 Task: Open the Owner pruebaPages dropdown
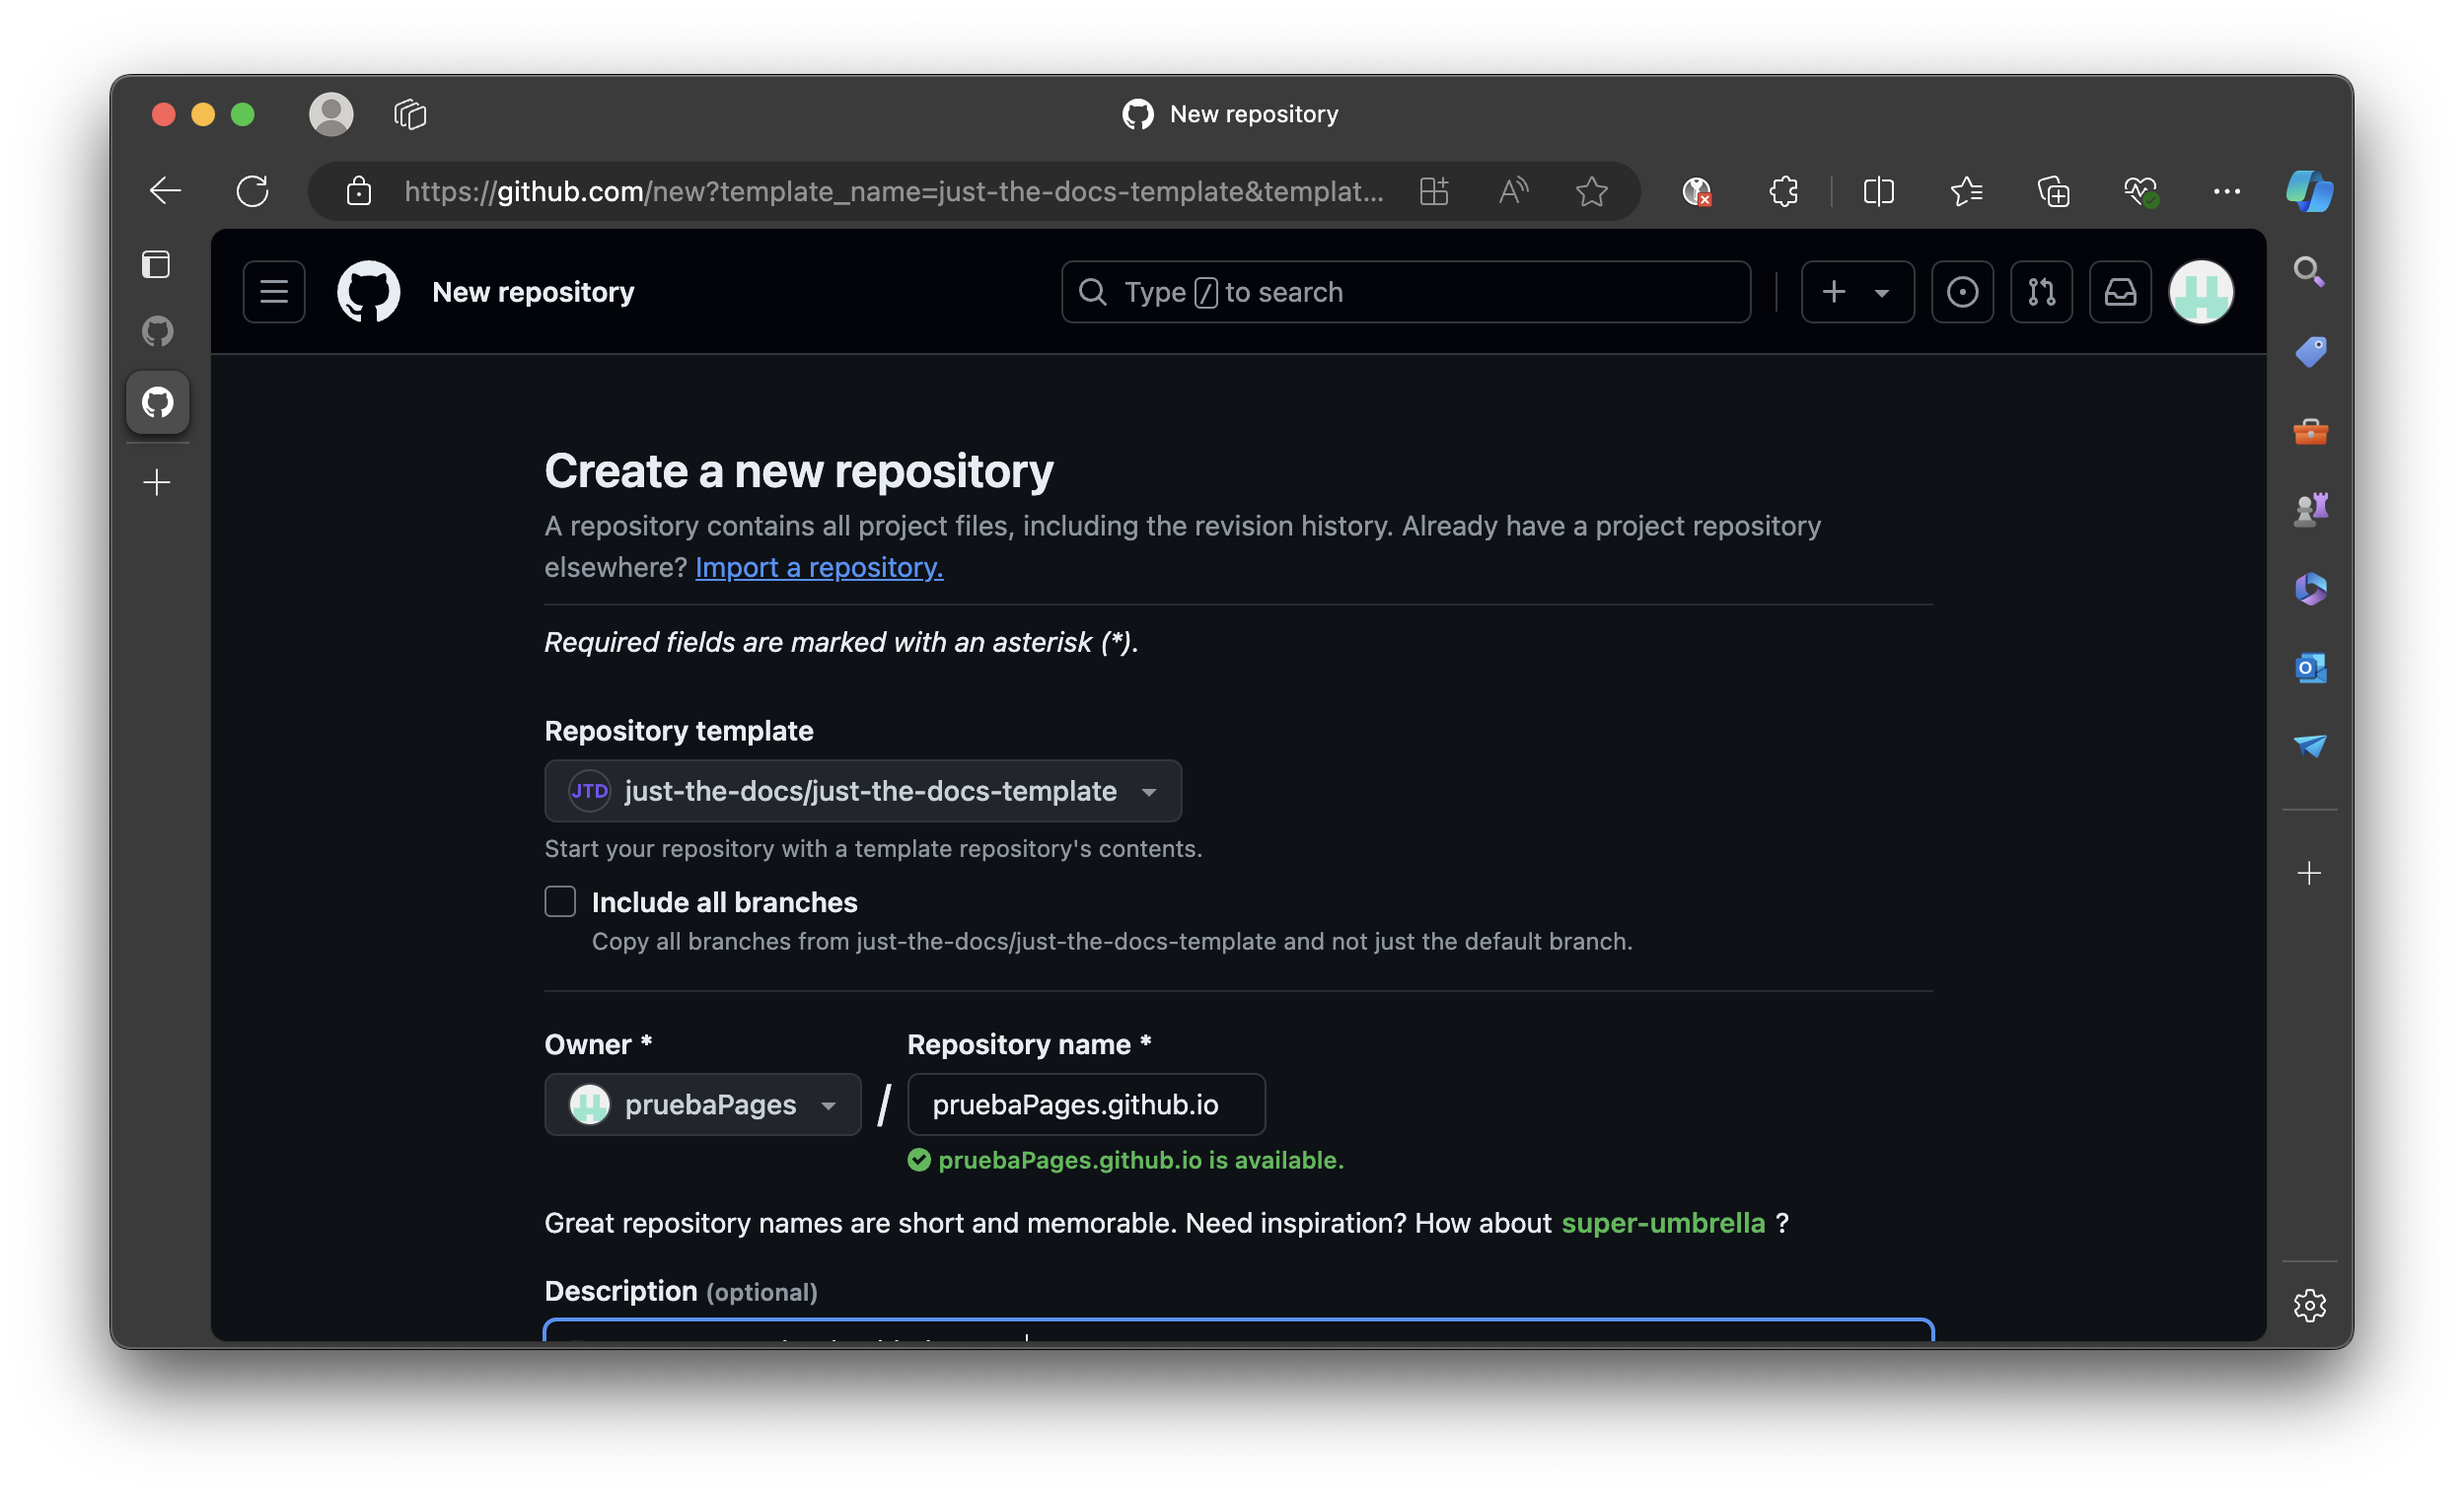click(x=703, y=1105)
